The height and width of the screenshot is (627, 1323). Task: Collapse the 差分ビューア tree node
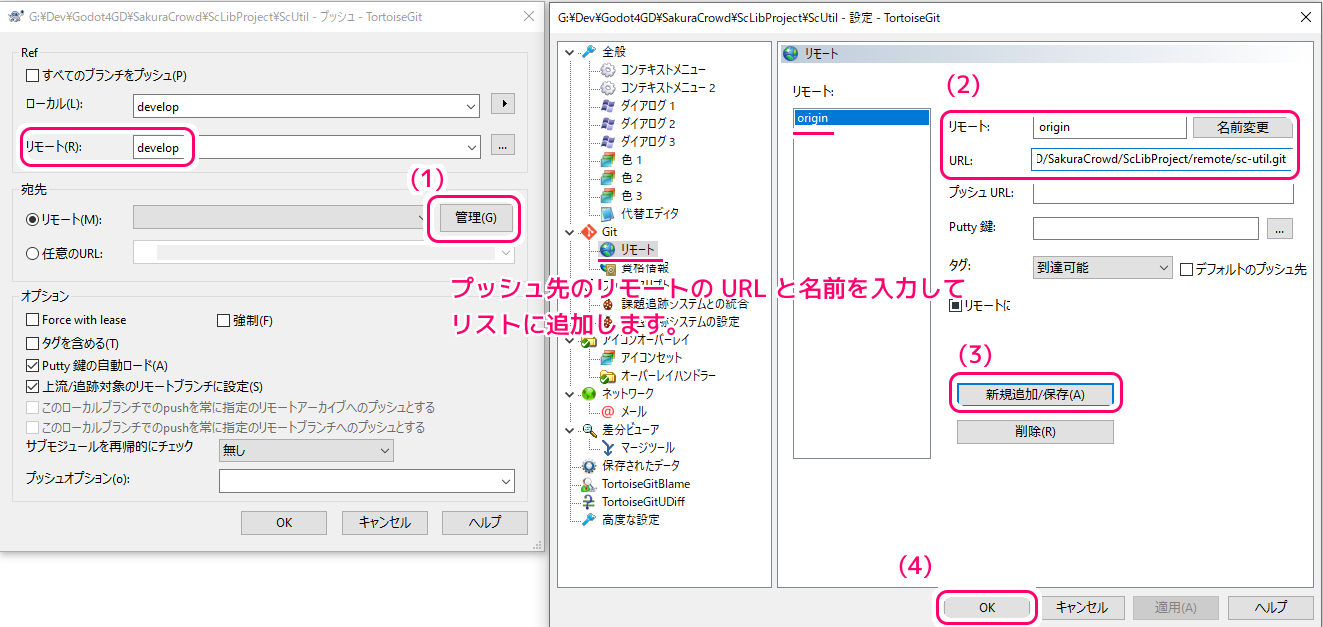coord(570,430)
